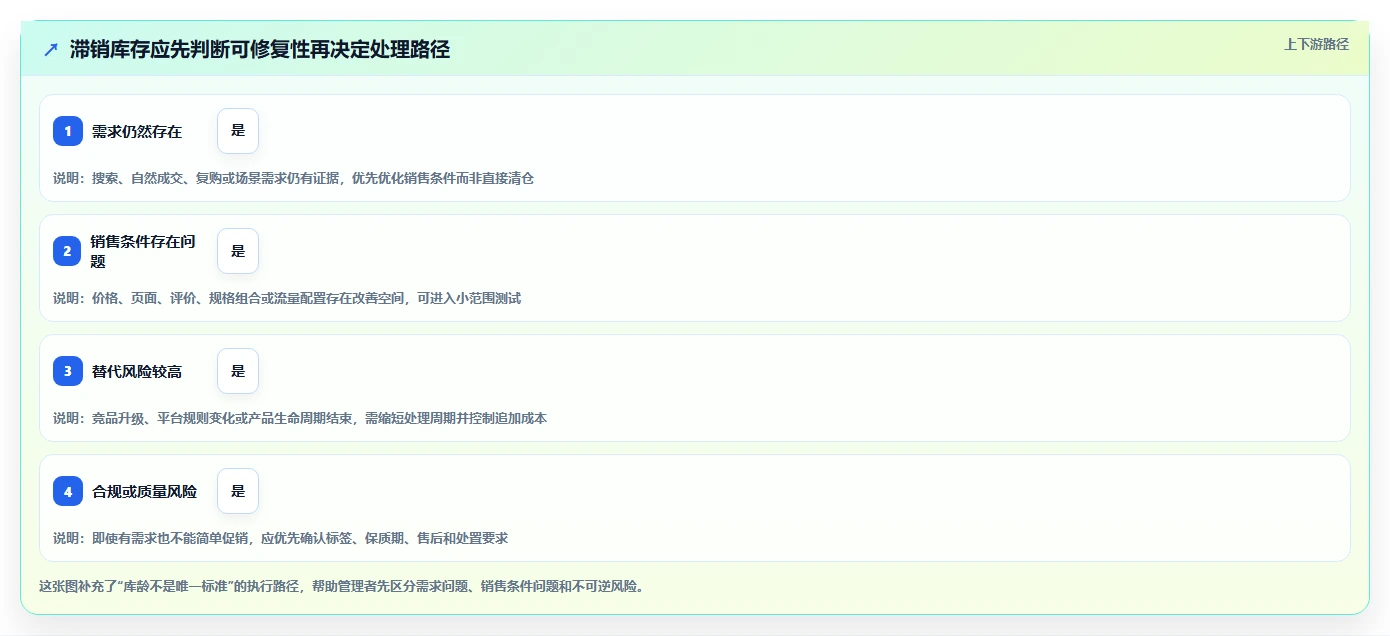
Task: Click the 是 button next to 销售条件存在问题
Action: click(x=238, y=251)
